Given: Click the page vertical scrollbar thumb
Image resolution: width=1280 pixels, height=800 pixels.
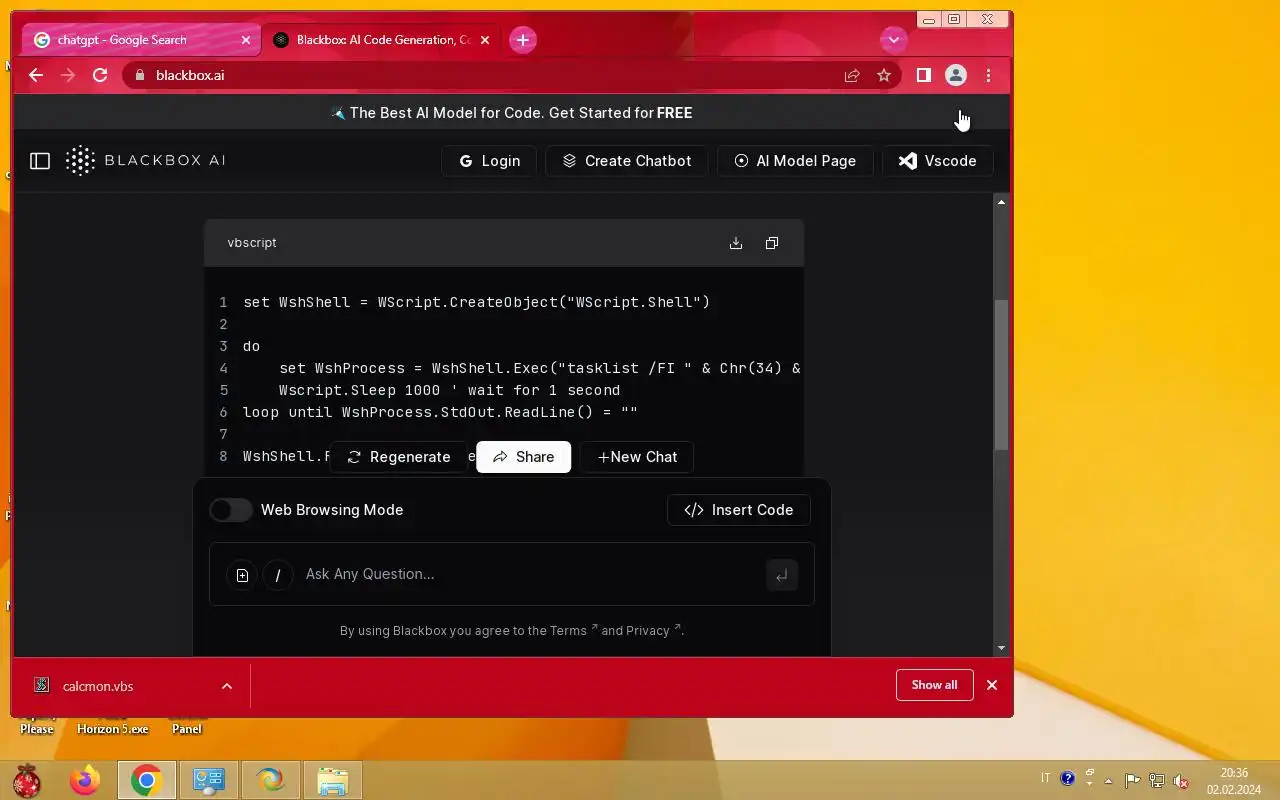Looking at the screenshot, I should 1002,374.
